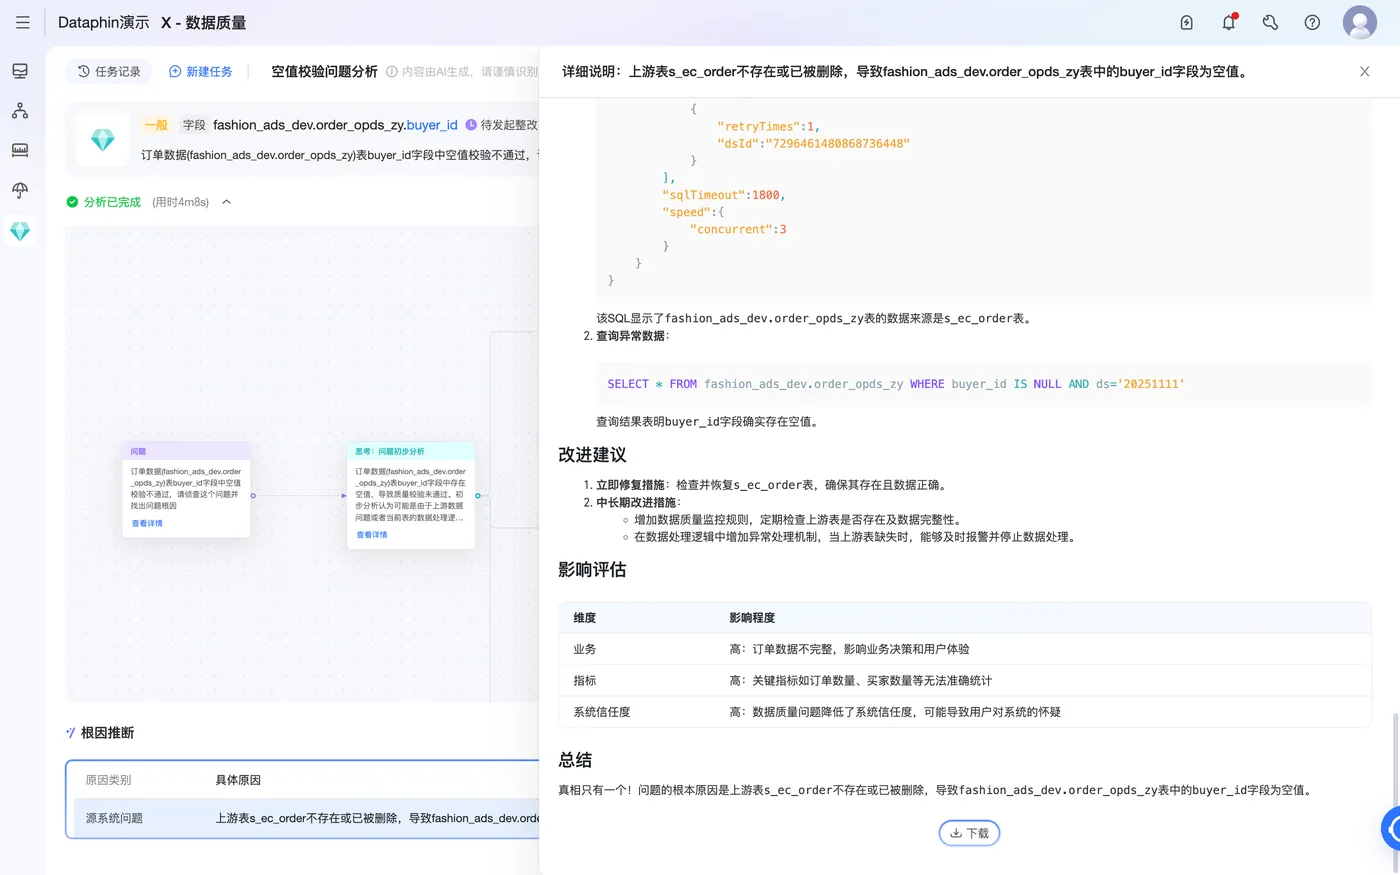
Task: Click the diamond thumbnail in issue card
Action: [x=103, y=139]
